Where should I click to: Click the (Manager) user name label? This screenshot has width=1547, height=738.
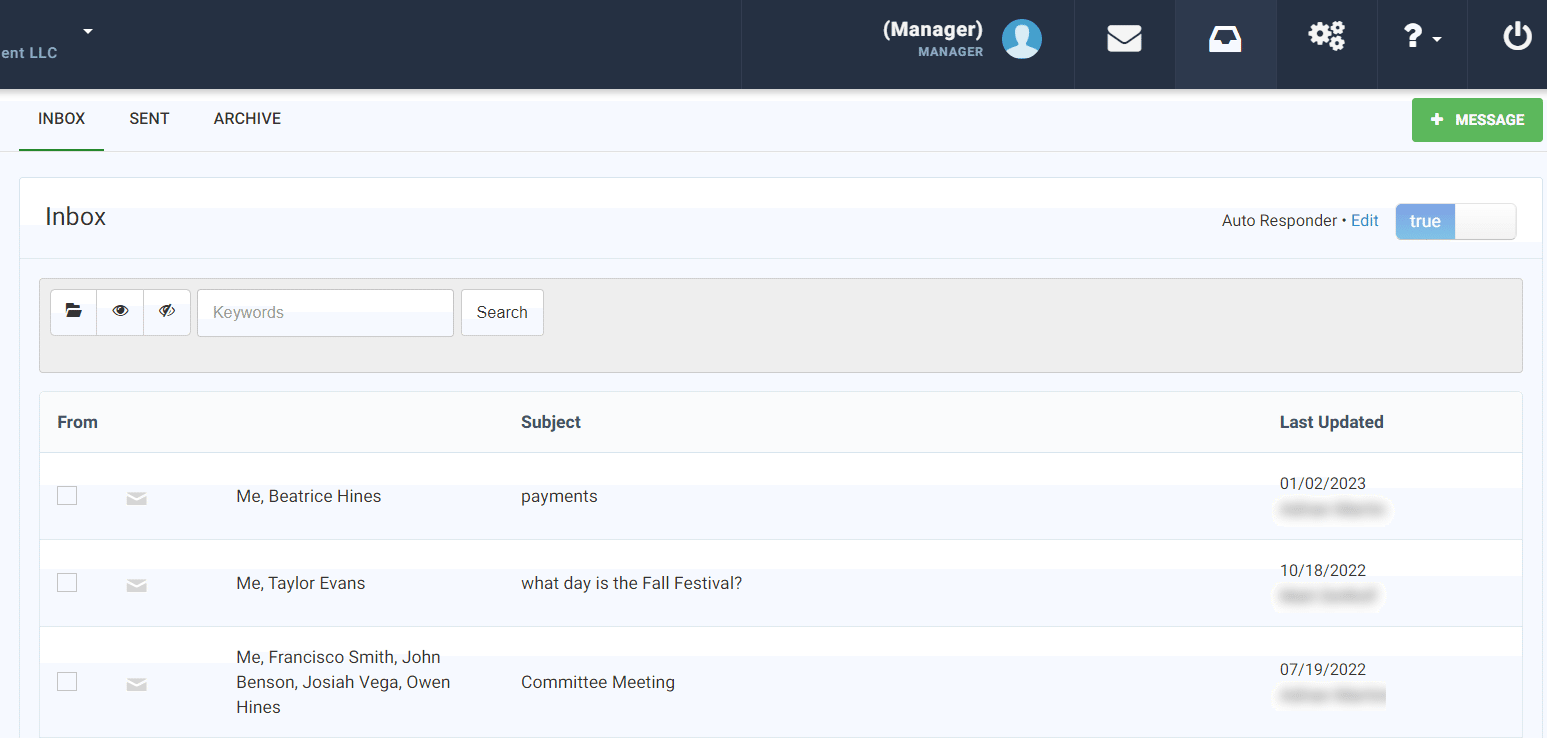[x=932, y=30]
